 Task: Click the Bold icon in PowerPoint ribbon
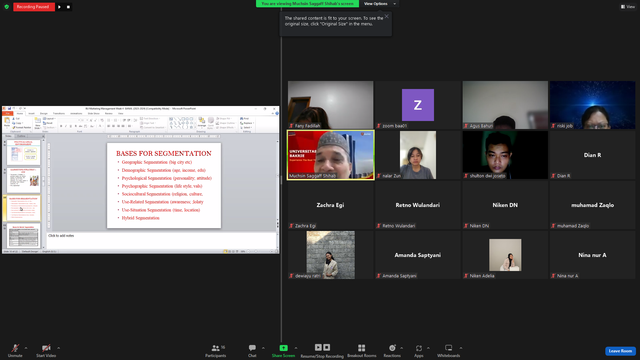tap(61, 126)
